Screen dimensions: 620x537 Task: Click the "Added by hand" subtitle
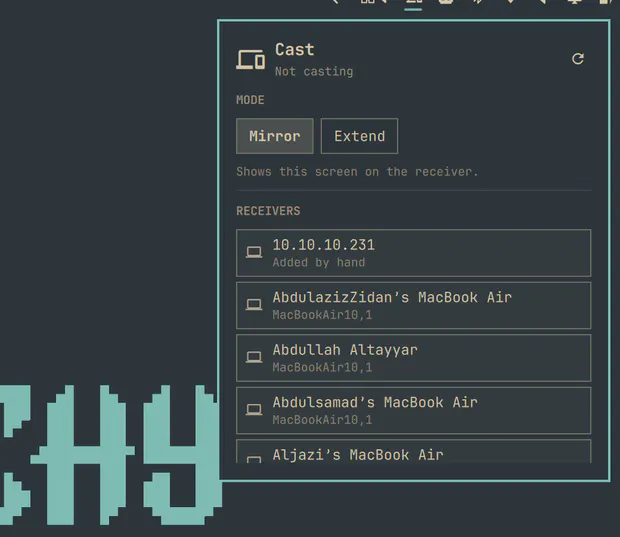point(319,263)
